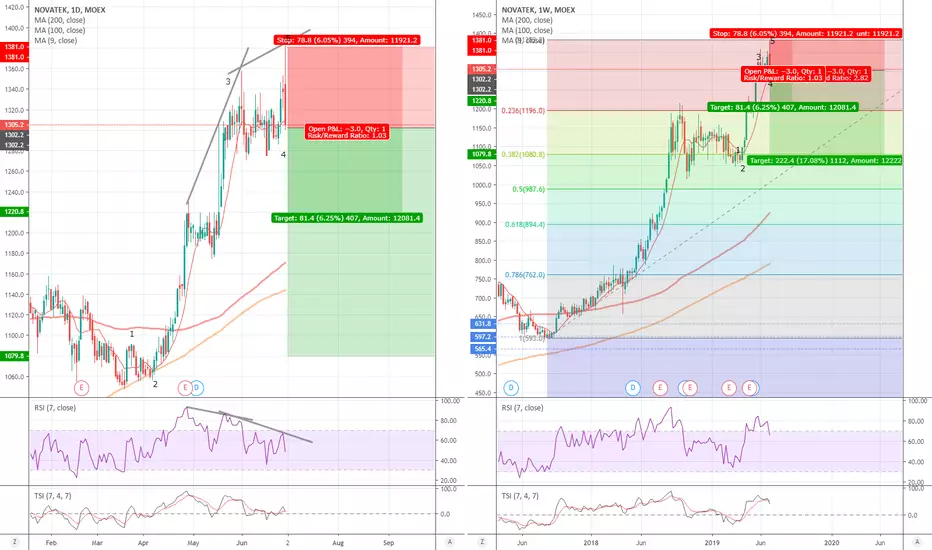Click the blue 597.2 price label
932x550 pixels.
click(x=483, y=337)
